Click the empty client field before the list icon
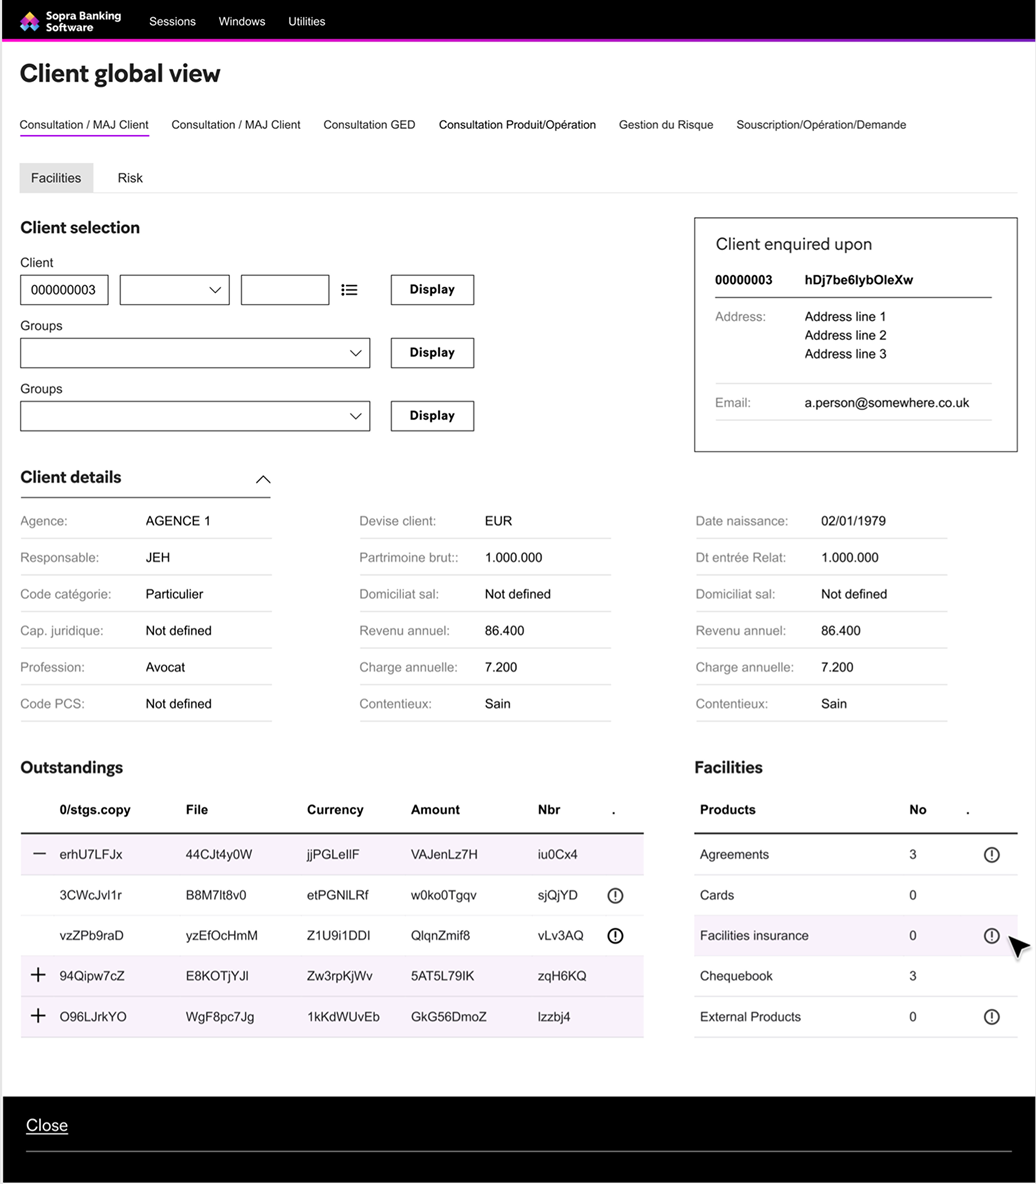1036x1184 pixels. coord(285,290)
